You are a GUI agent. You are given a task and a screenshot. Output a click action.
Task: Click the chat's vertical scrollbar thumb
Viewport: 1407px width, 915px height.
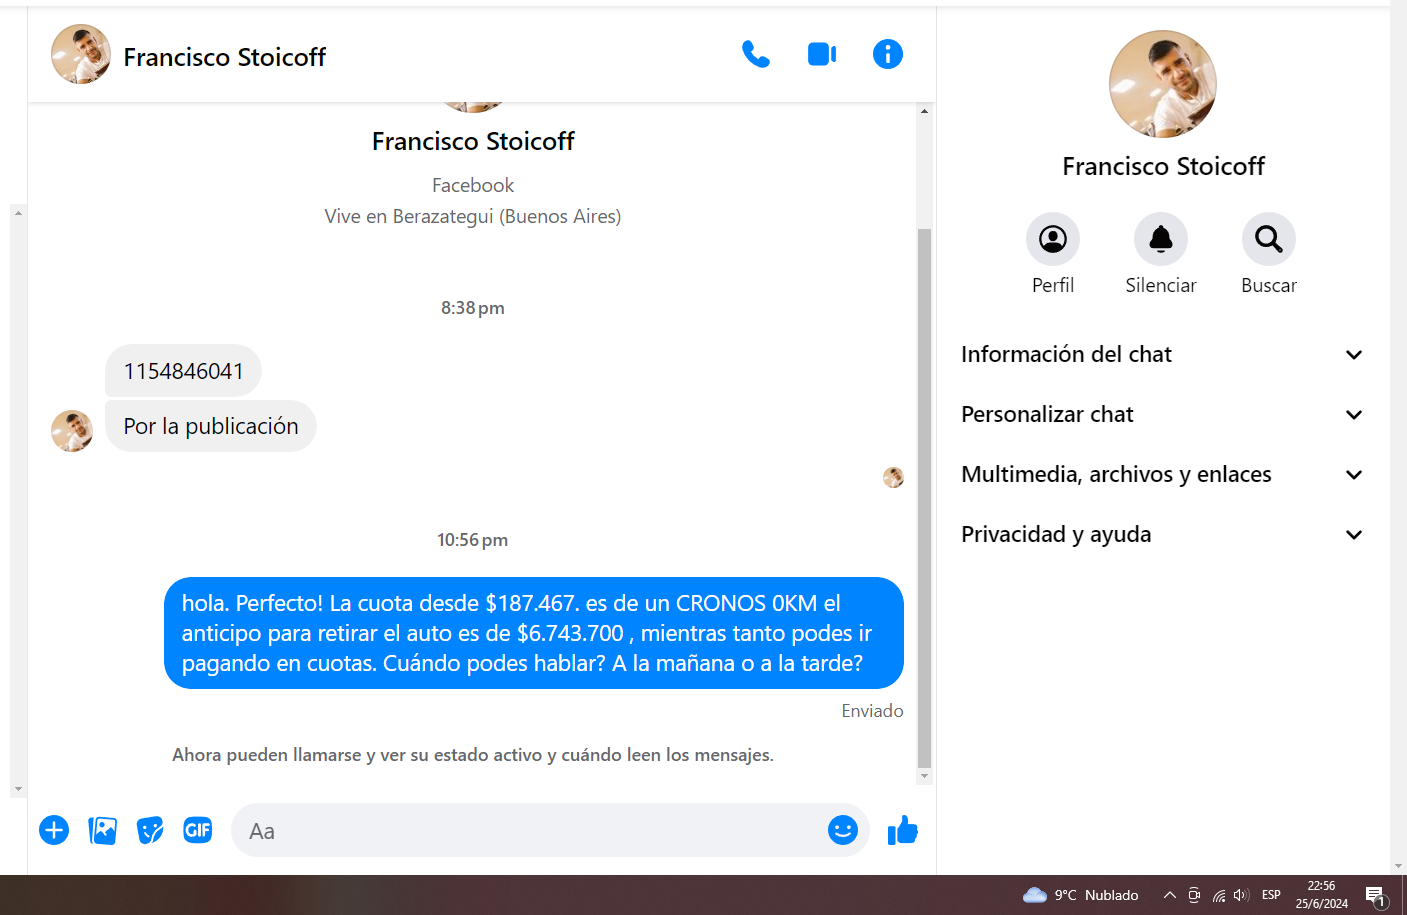pos(924,498)
